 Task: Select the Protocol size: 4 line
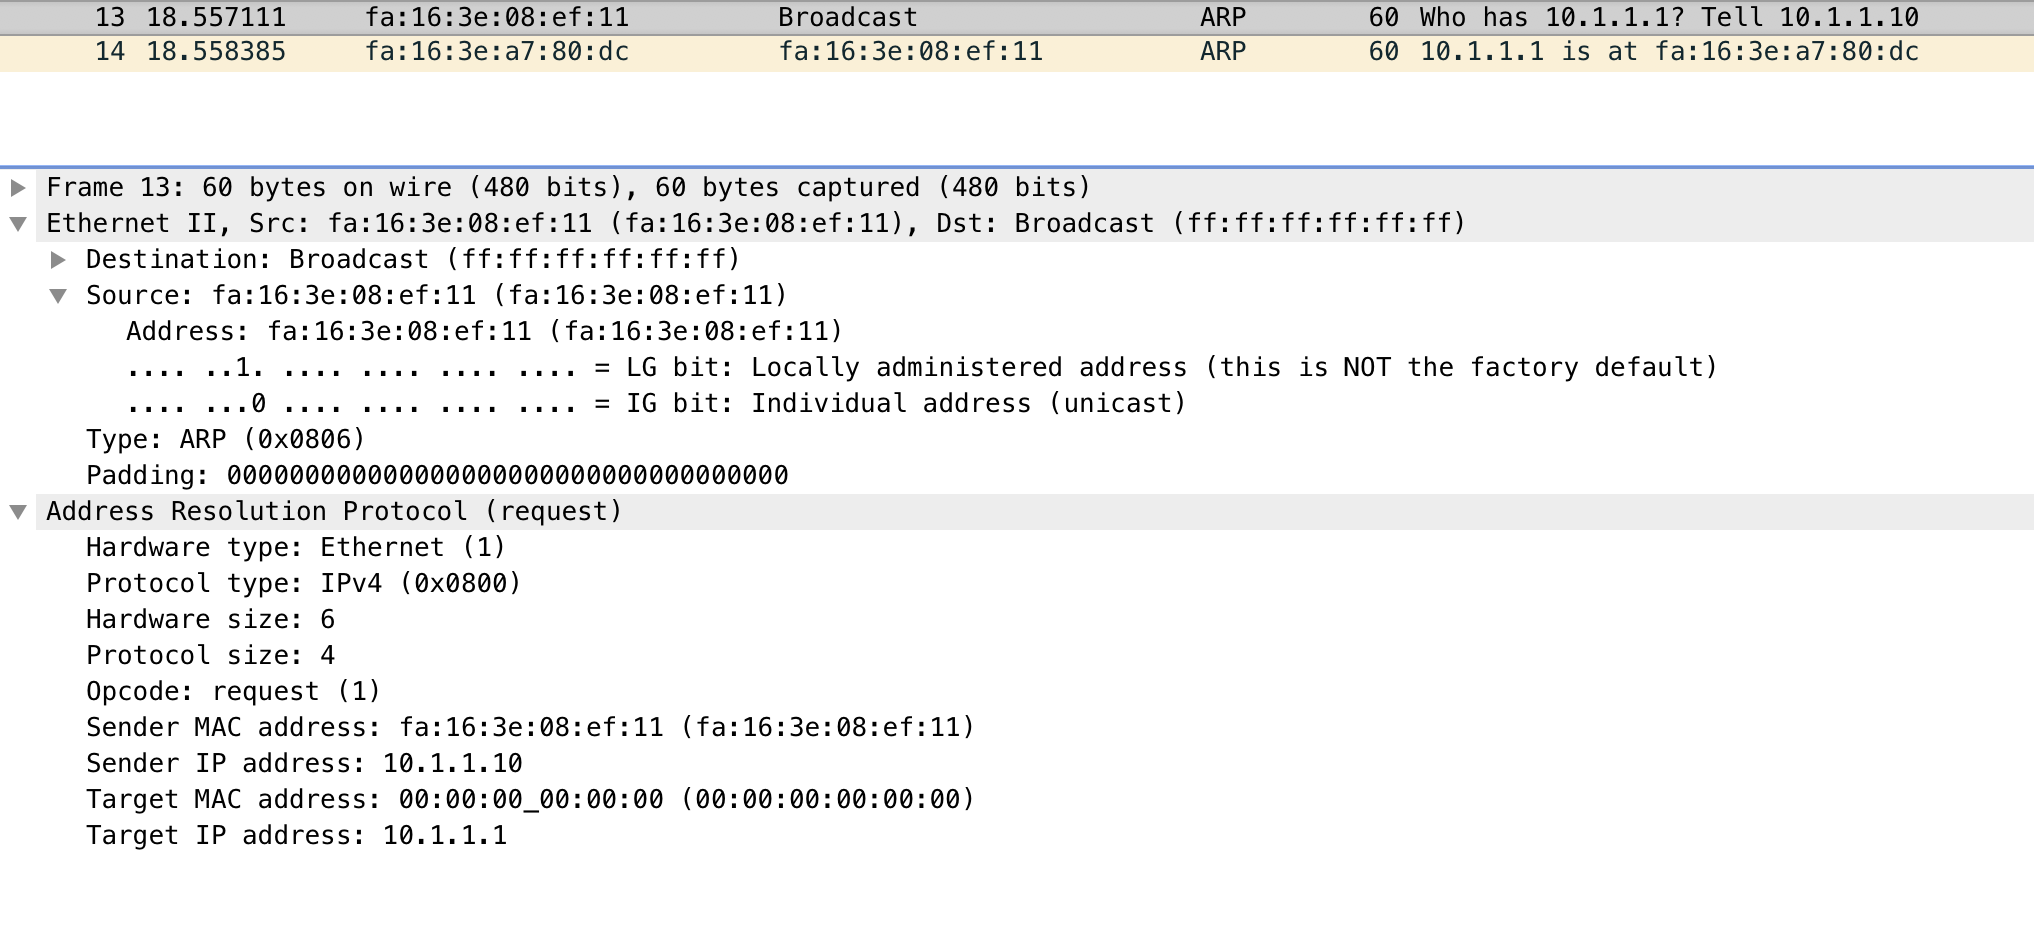point(210,656)
